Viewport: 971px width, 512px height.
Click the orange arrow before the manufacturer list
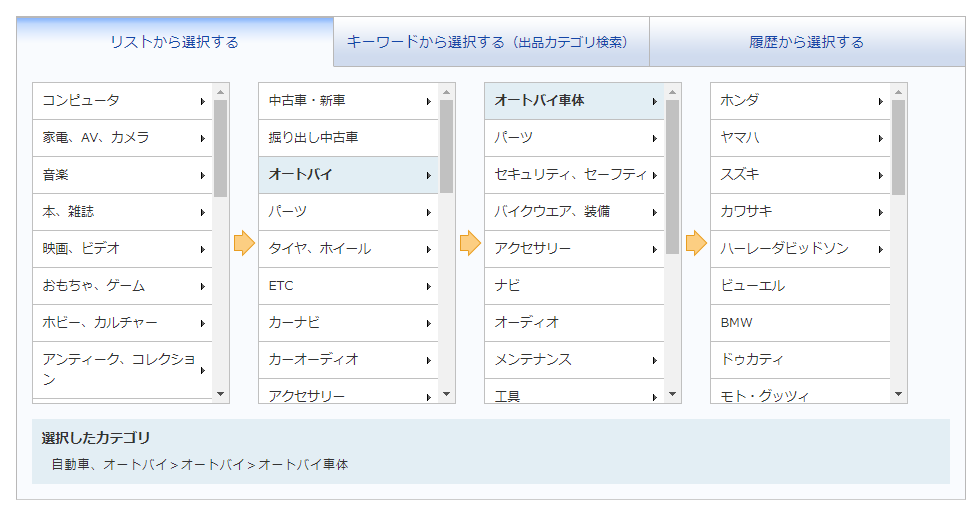(696, 243)
